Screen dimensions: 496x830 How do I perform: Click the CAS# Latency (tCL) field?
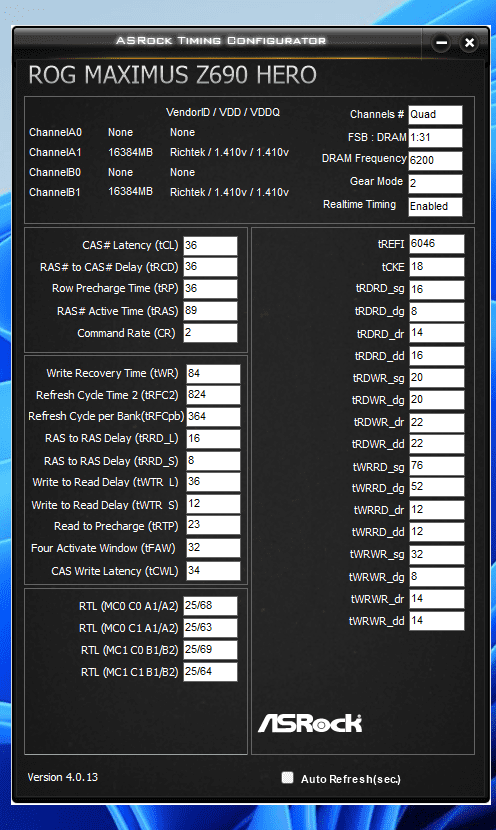tap(210, 246)
